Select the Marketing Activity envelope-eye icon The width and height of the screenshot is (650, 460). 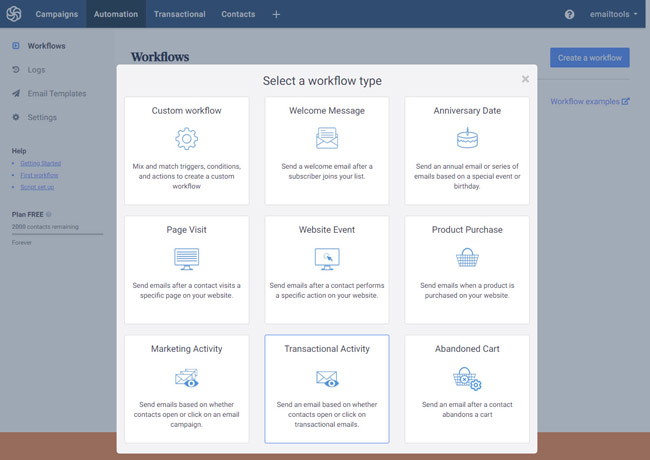coord(187,378)
